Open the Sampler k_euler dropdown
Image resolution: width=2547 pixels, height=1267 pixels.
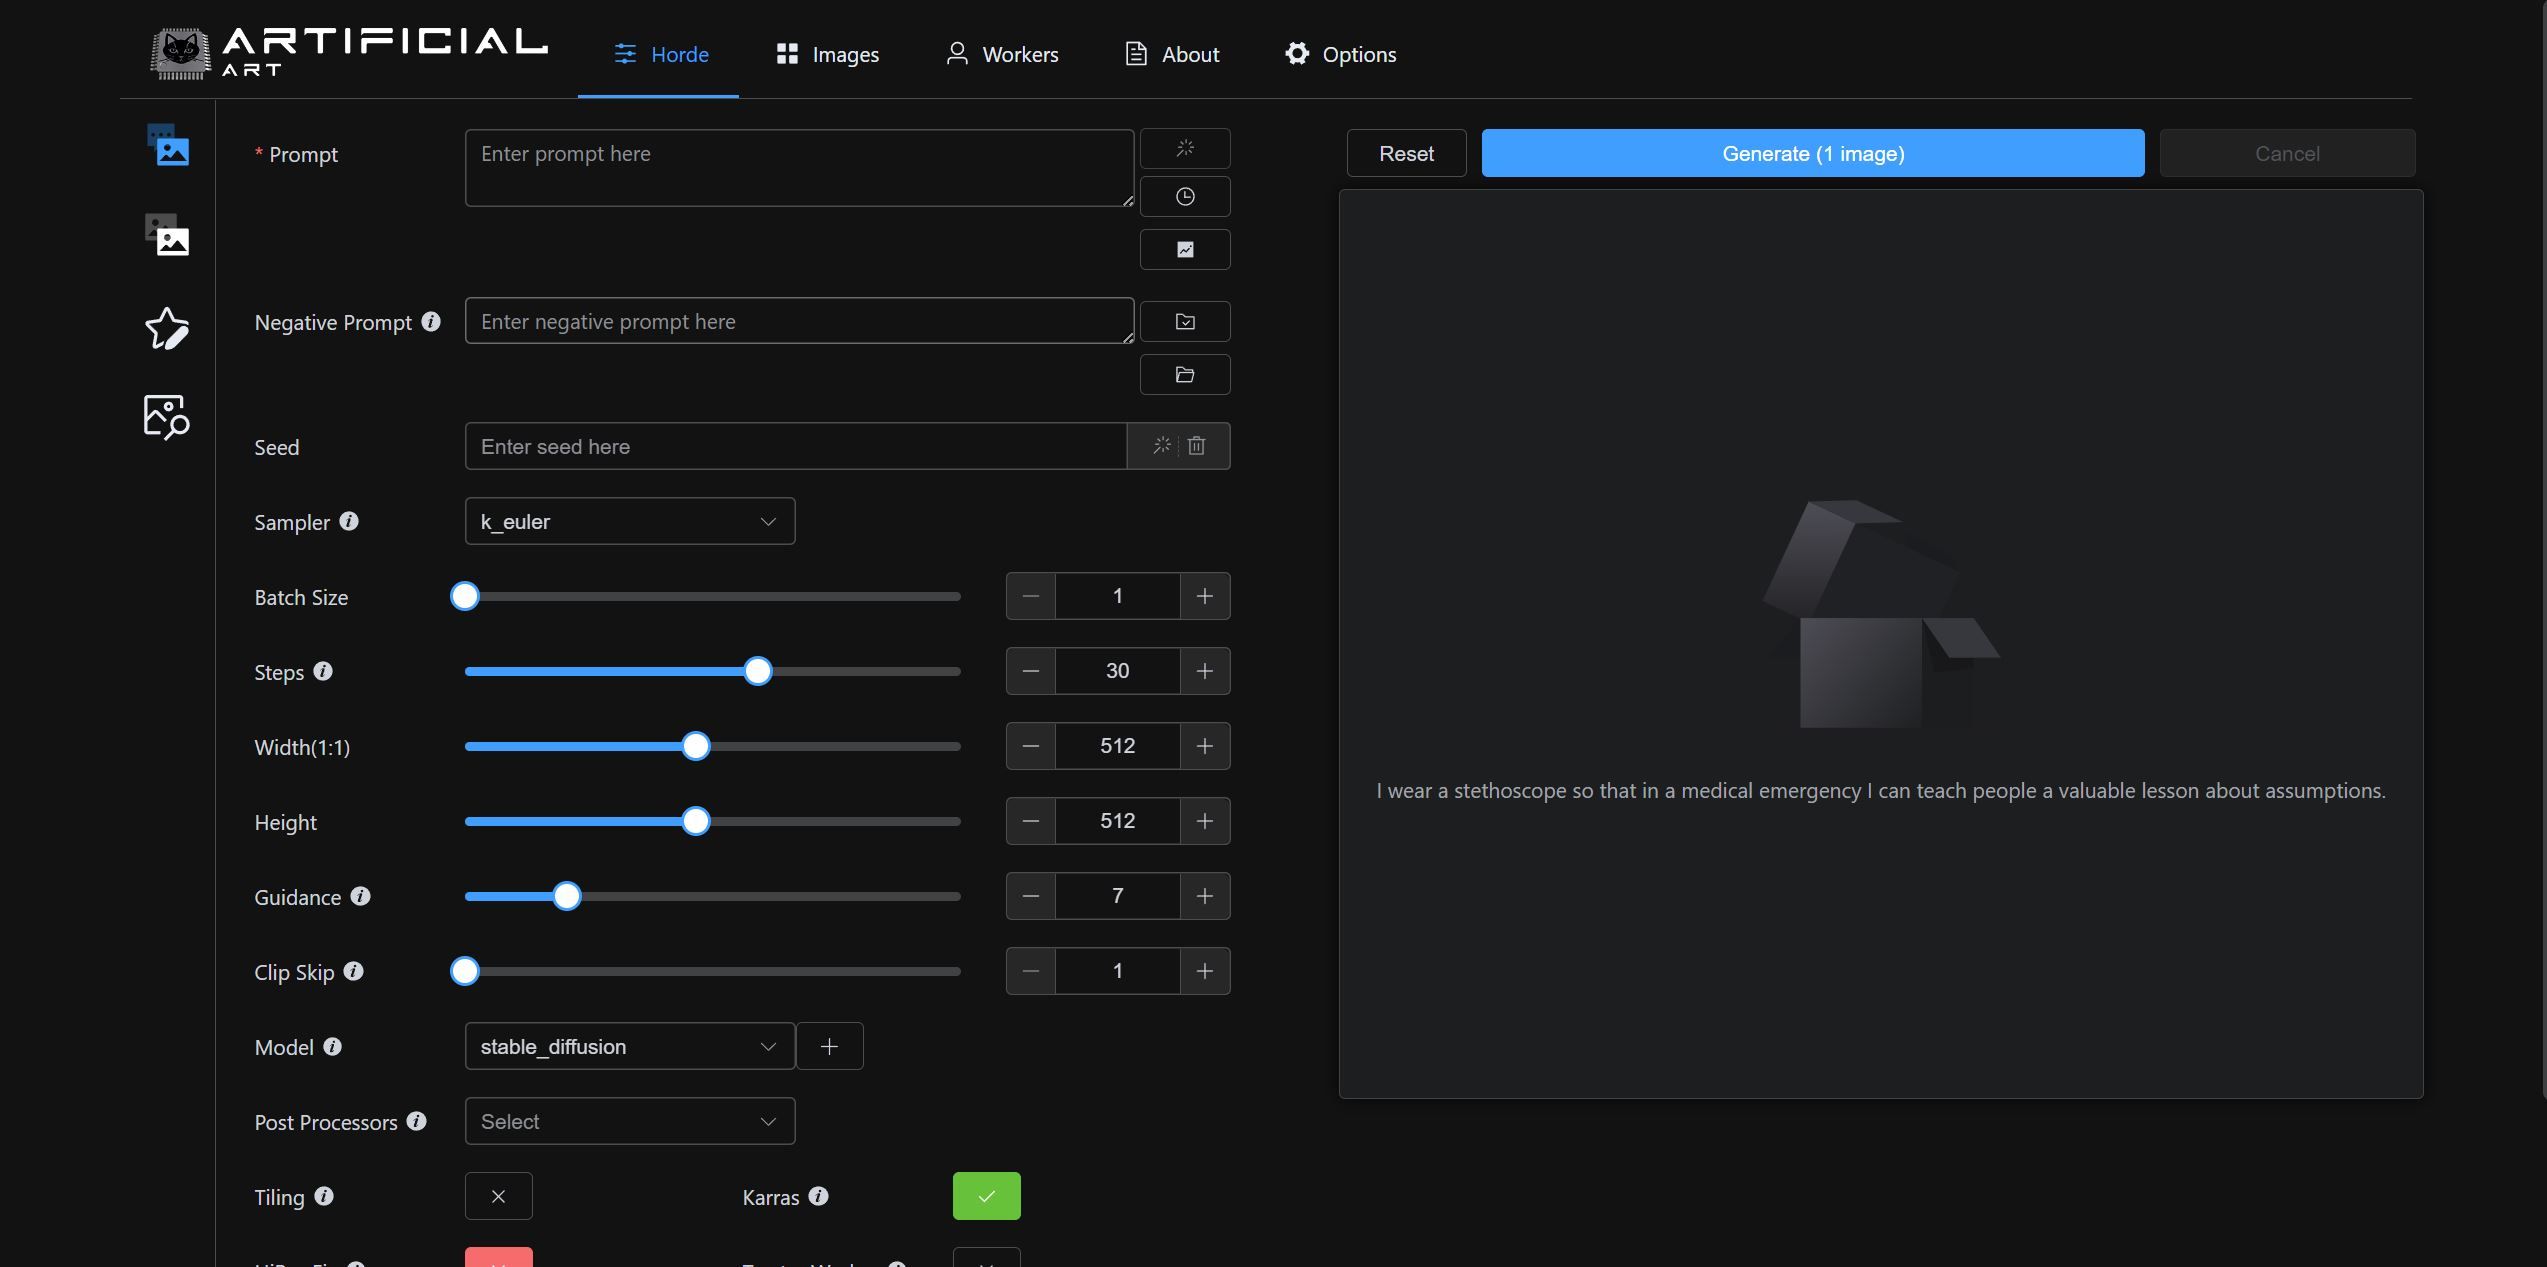(630, 522)
